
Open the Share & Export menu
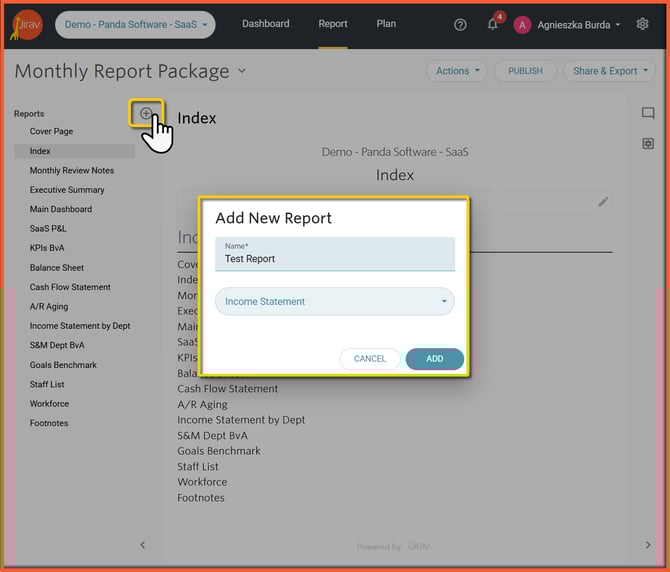609,71
